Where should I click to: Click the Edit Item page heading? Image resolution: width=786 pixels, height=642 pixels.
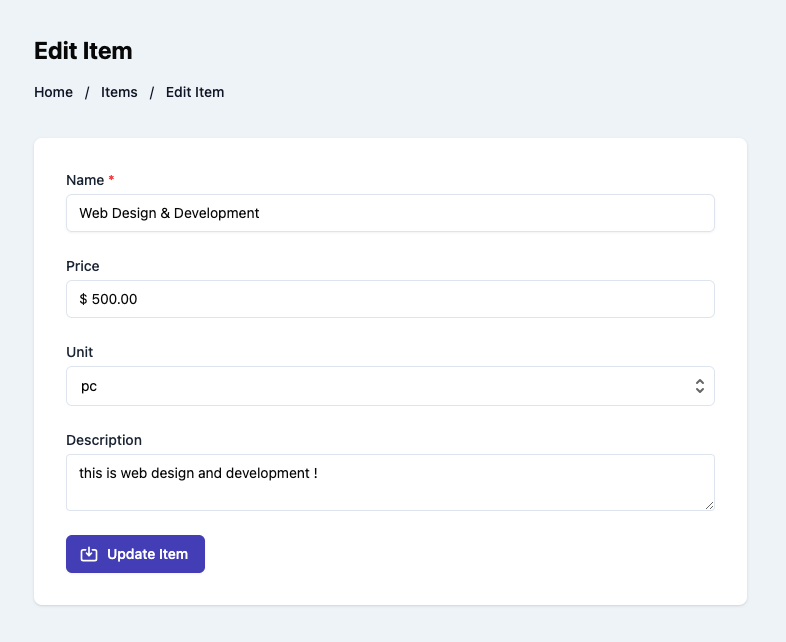click(x=83, y=51)
